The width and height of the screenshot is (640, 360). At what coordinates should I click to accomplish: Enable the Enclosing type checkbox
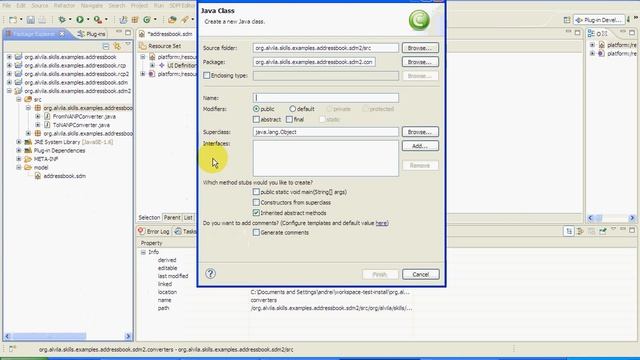(x=207, y=76)
